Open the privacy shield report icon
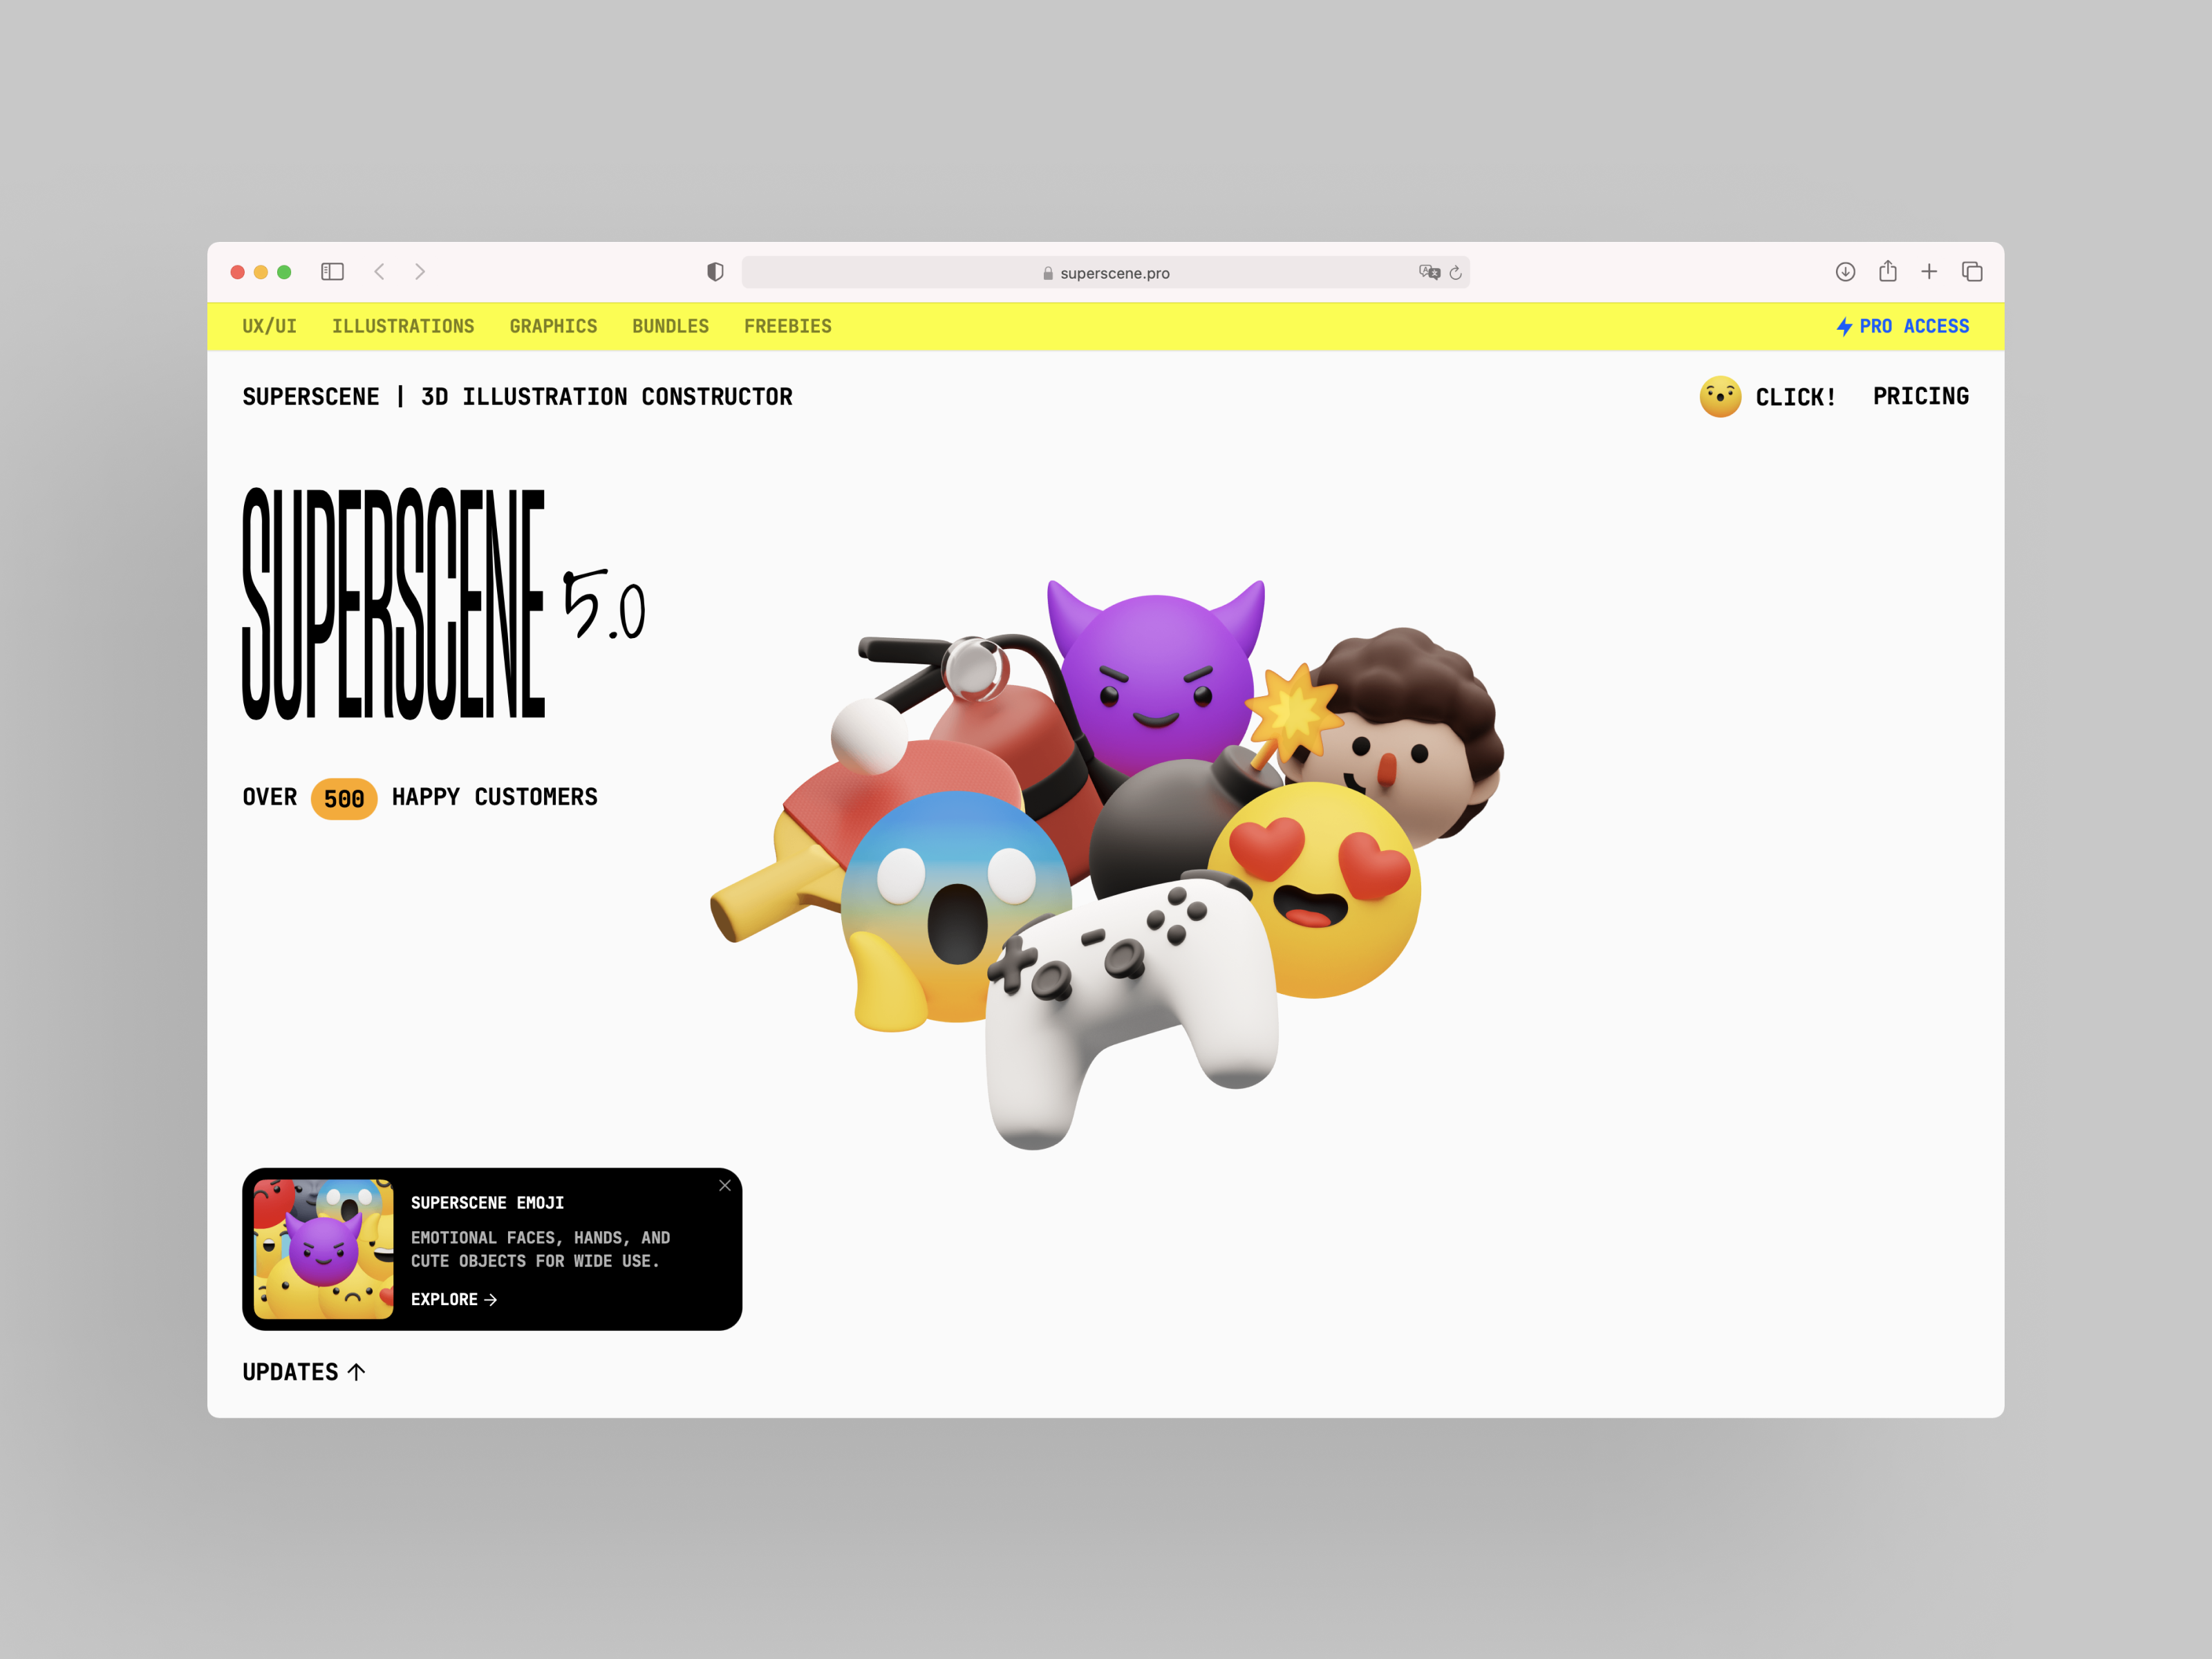2212x1659 pixels. coord(715,272)
